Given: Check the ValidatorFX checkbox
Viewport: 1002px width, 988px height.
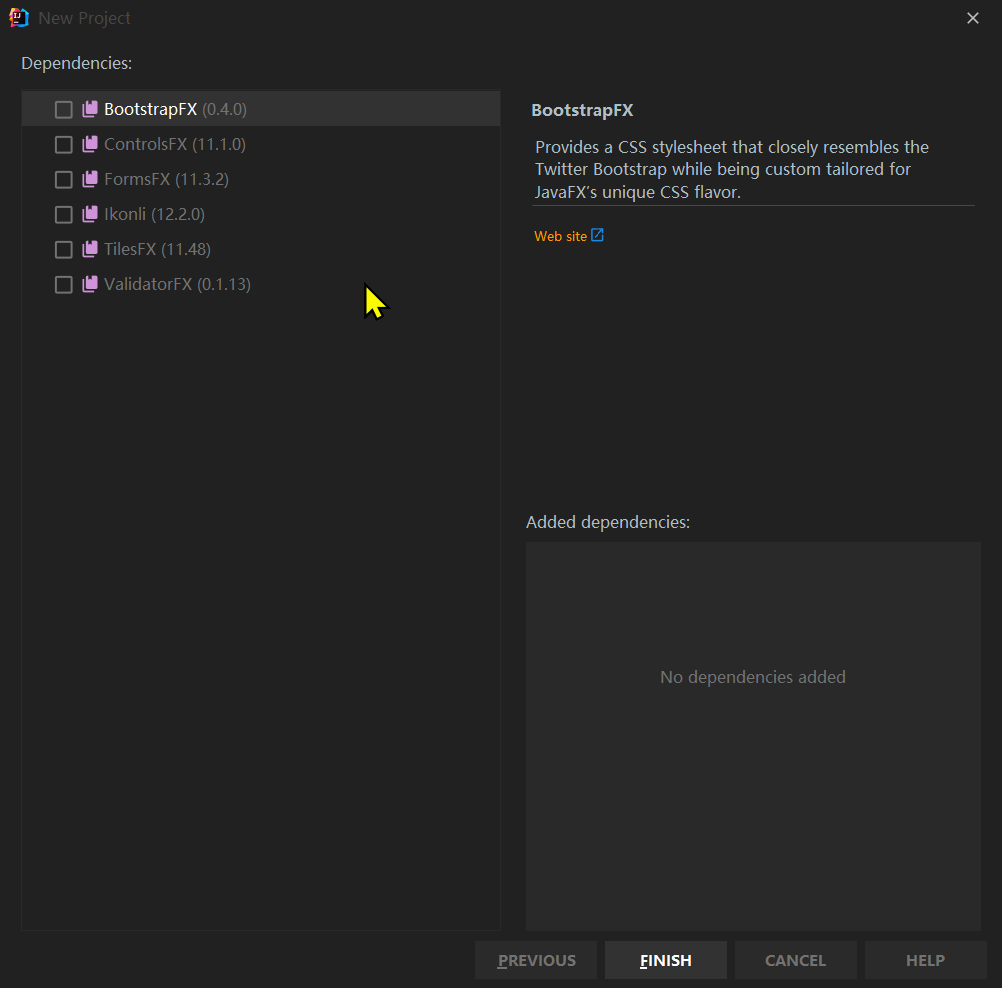Looking at the screenshot, I should coord(63,284).
